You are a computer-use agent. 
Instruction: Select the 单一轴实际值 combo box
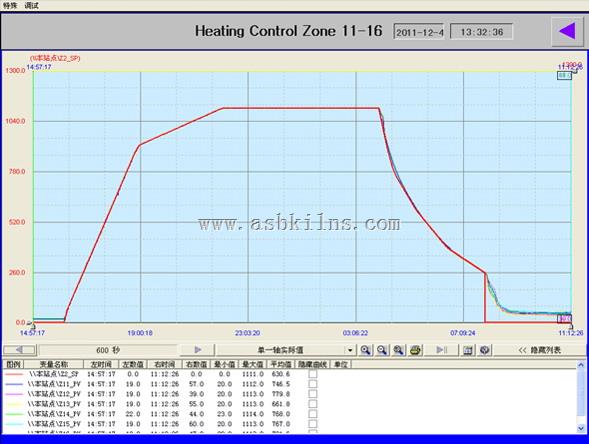pos(285,350)
